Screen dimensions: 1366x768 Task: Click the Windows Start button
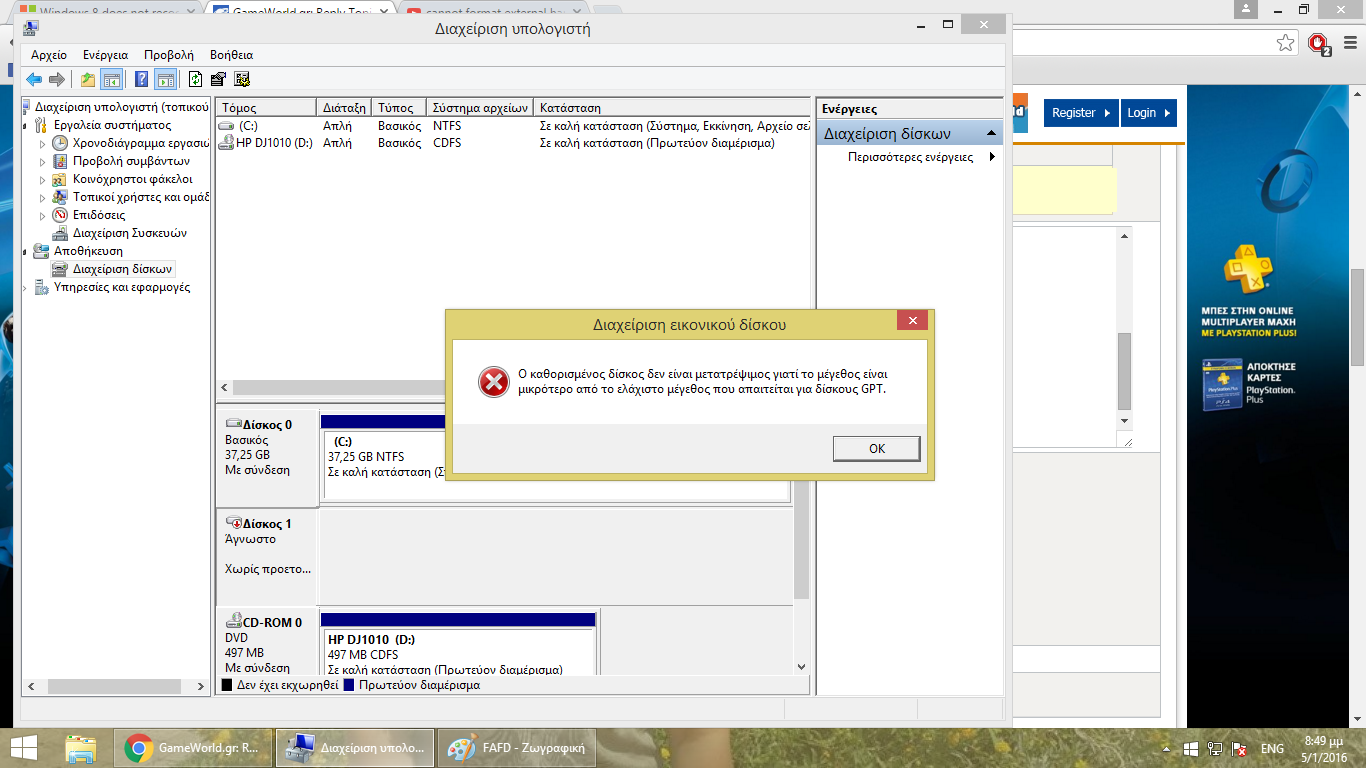[x=24, y=748]
